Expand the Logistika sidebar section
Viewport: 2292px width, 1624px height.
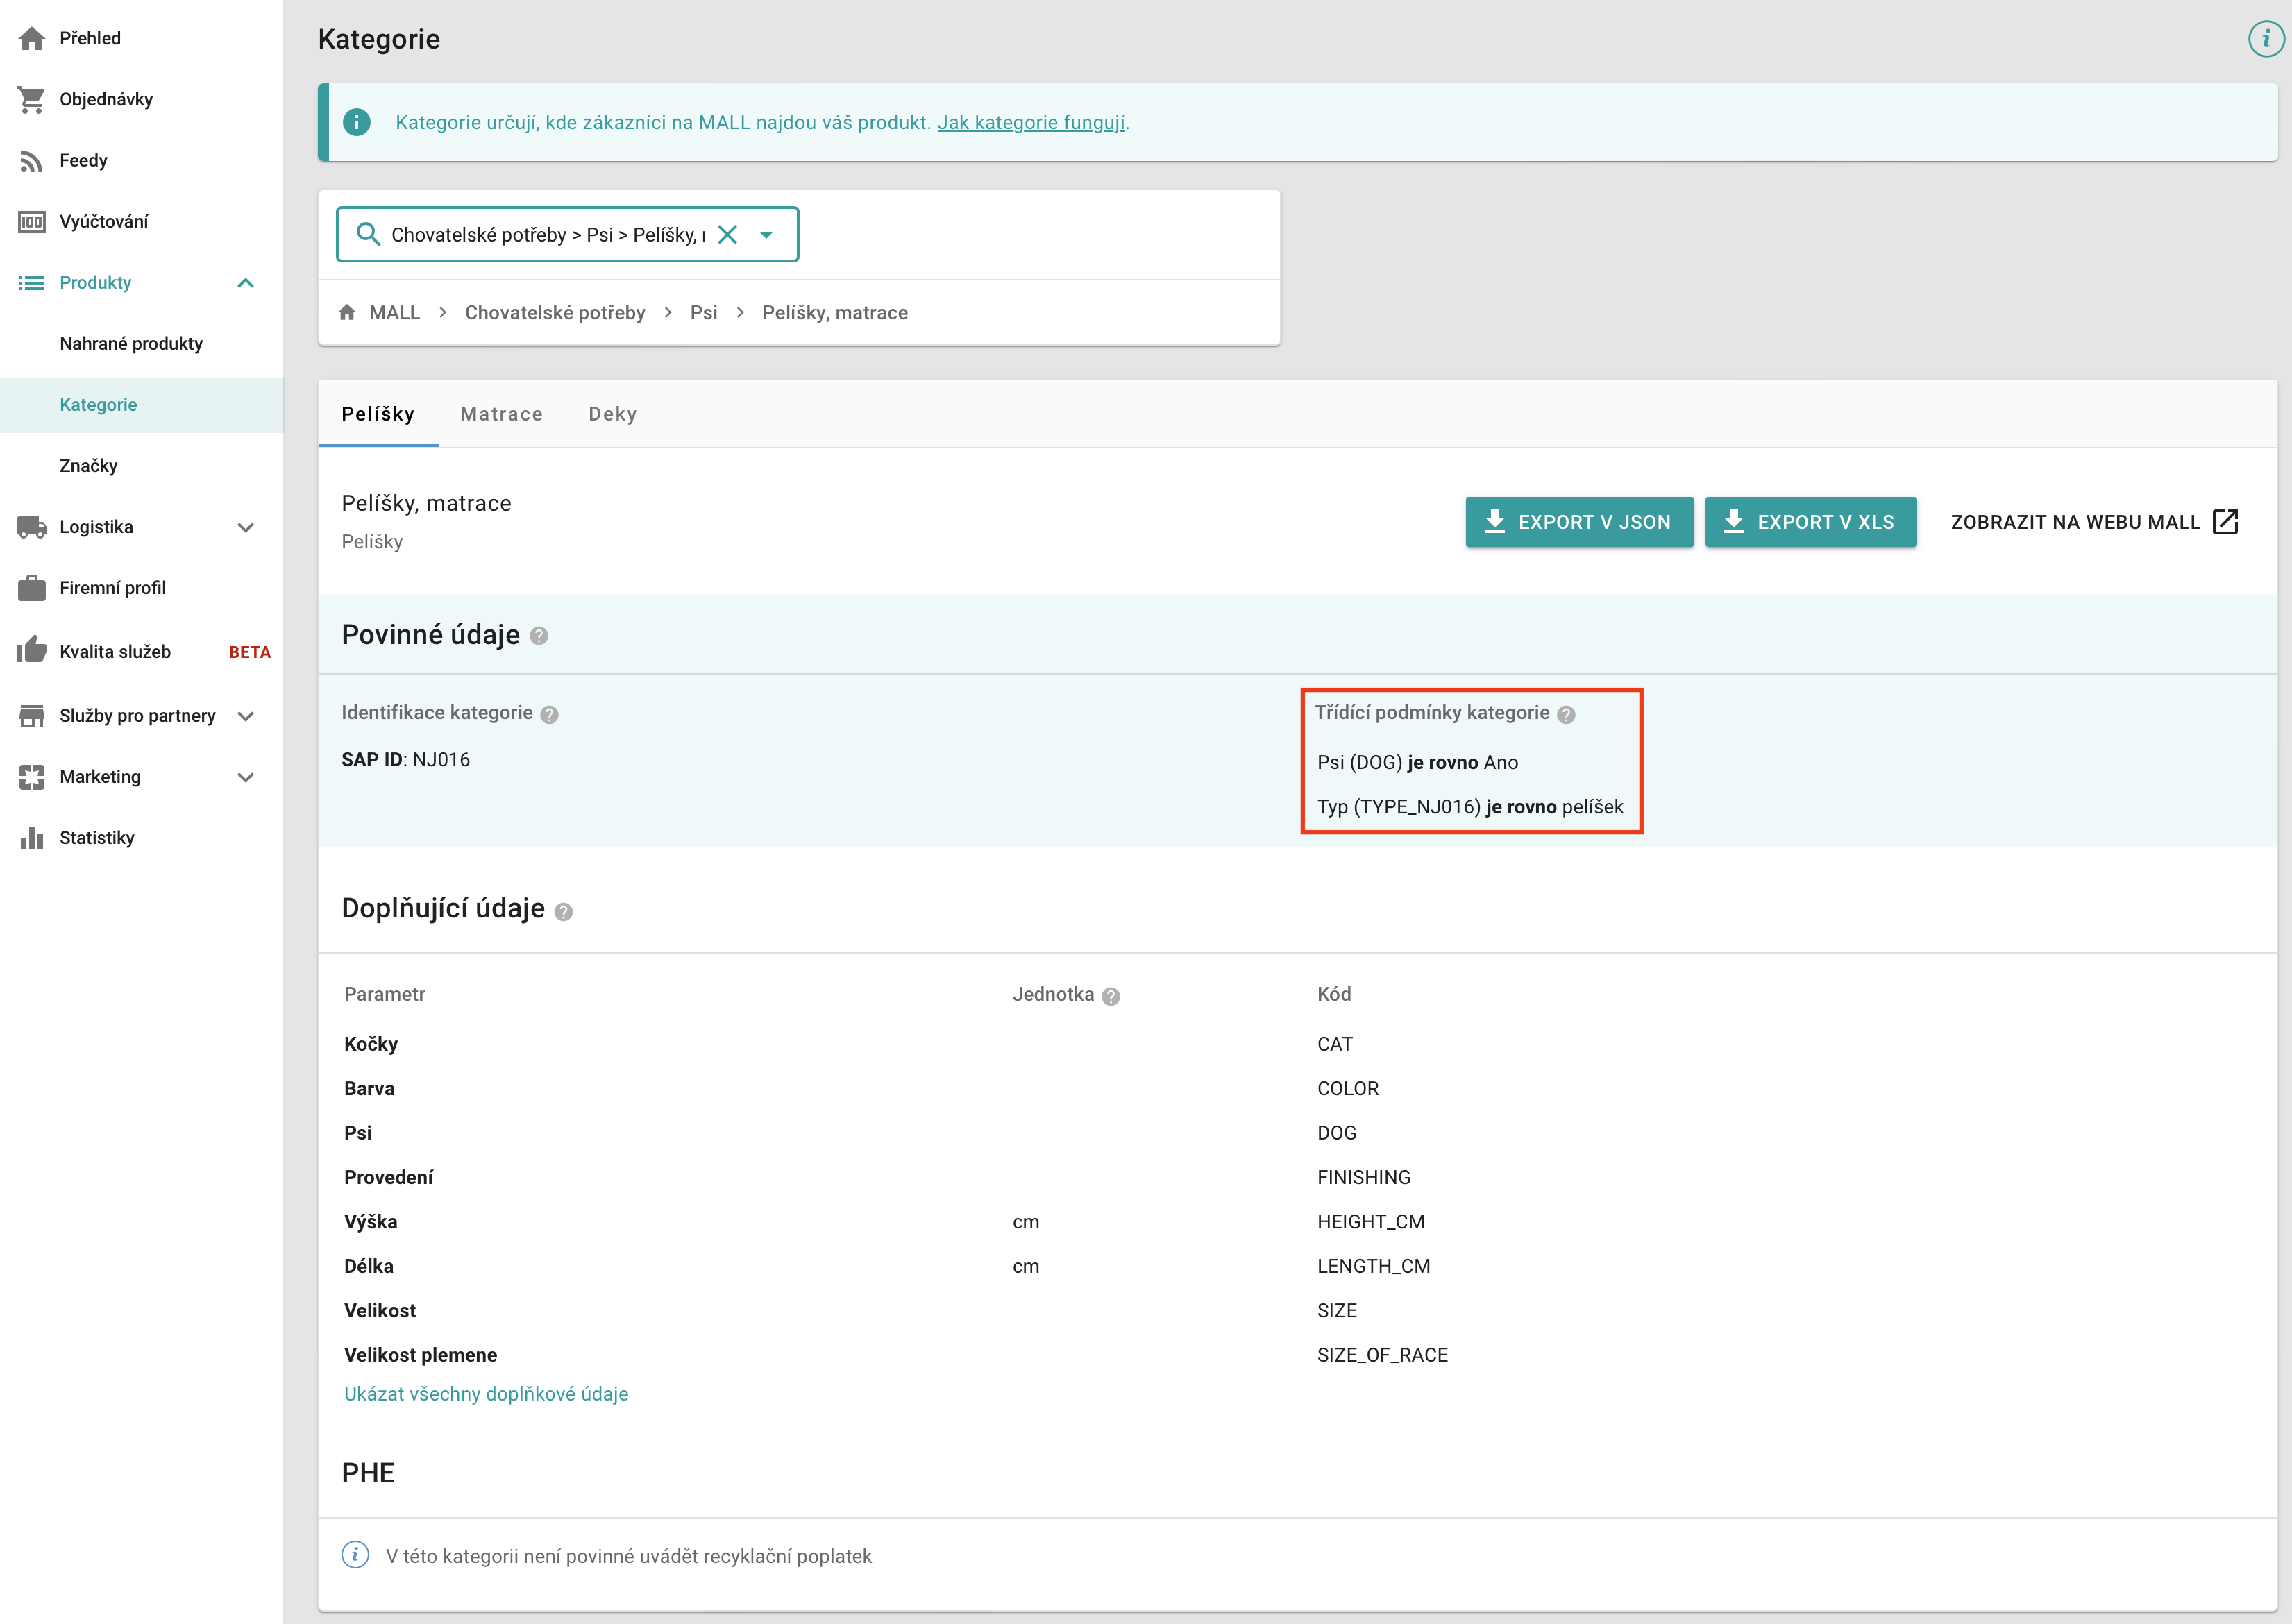(245, 527)
